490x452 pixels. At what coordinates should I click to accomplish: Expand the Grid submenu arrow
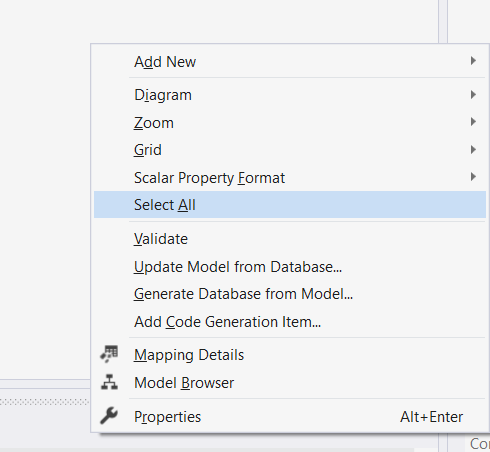coord(473,150)
